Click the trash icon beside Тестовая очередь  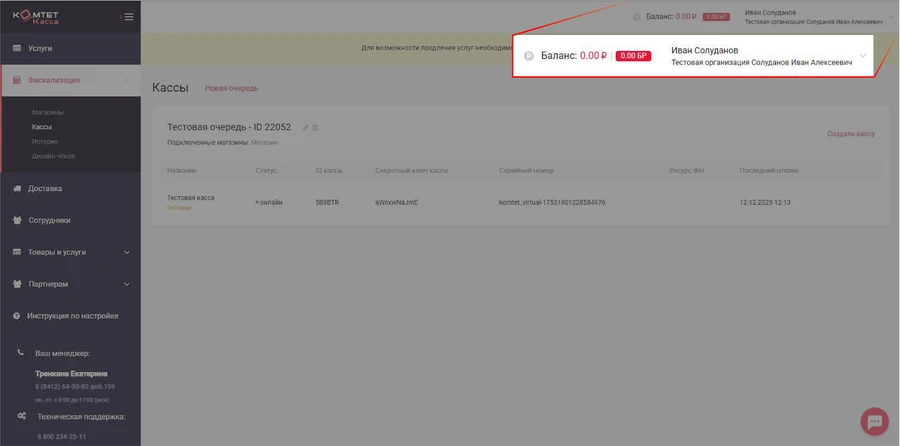pyautogui.click(x=316, y=127)
